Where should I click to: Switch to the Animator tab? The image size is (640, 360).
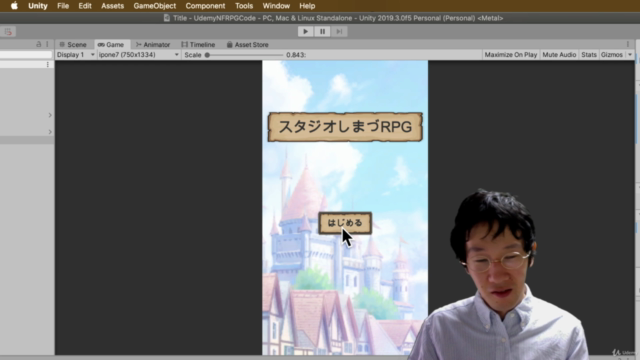click(153, 44)
